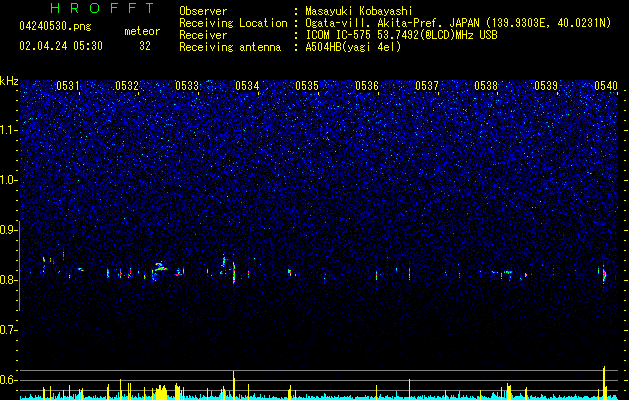The height and width of the screenshot is (400, 629).
Task: Click the Receiving Location label
Action: (x=233, y=23)
